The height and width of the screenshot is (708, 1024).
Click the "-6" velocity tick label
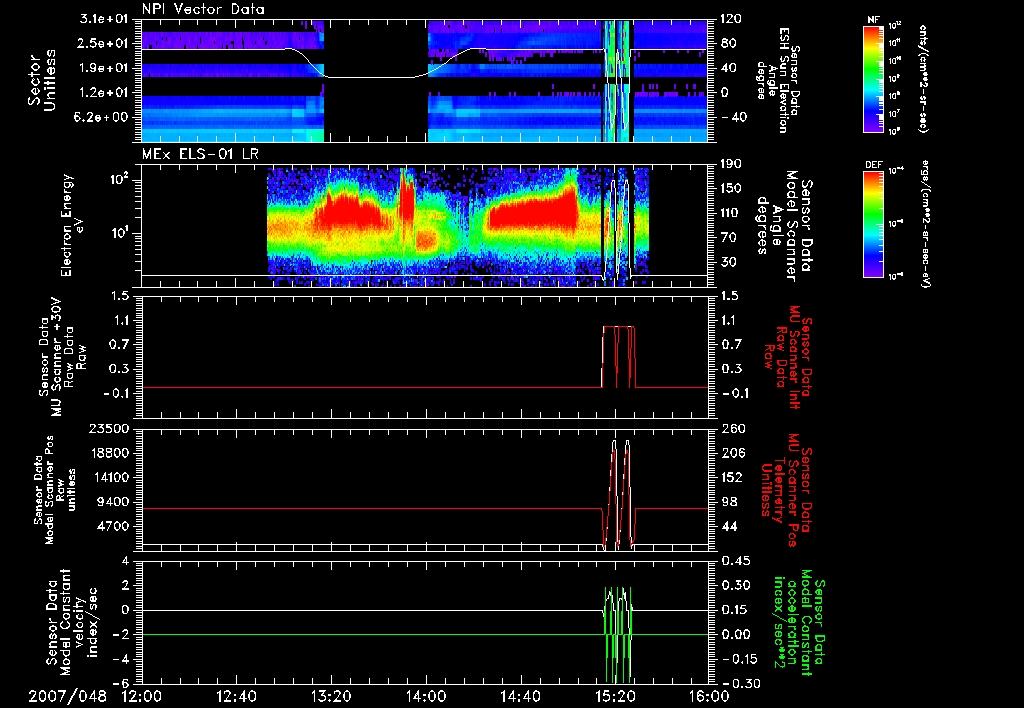[x=123, y=683]
